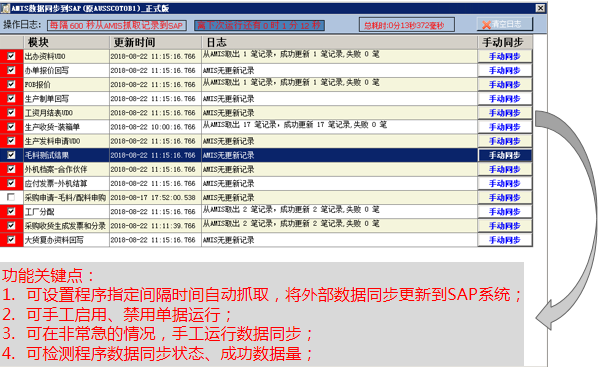
Task: Click the log showing 取出 17 笔记录
Action: point(340,127)
